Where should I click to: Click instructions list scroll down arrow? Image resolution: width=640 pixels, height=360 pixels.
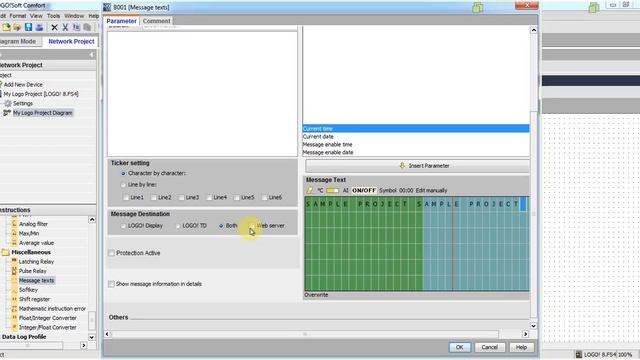[92, 337]
